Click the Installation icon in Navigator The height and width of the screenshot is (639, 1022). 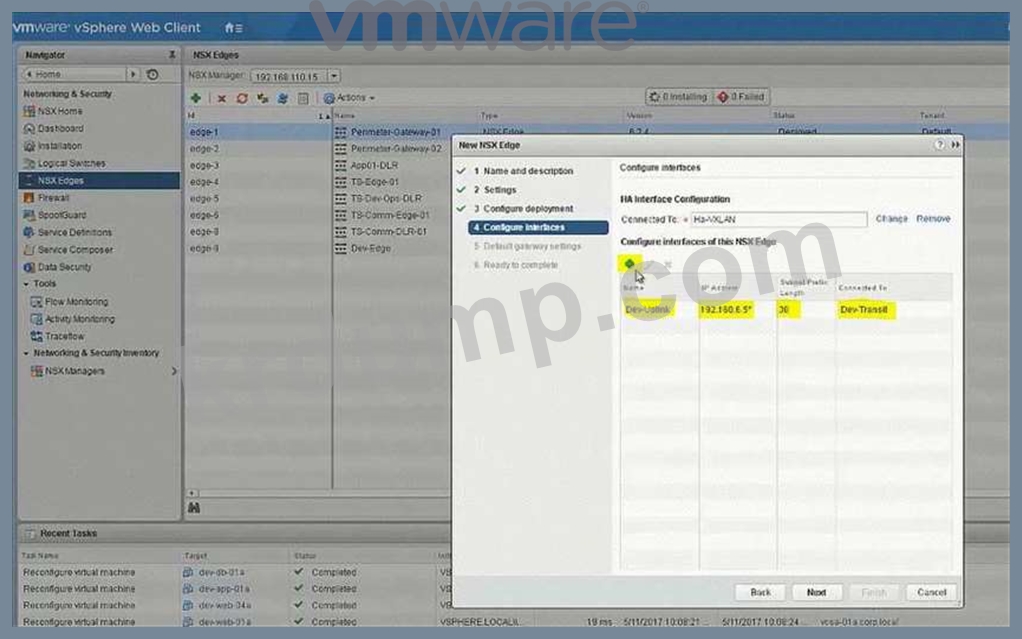click(x=29, y=146)
